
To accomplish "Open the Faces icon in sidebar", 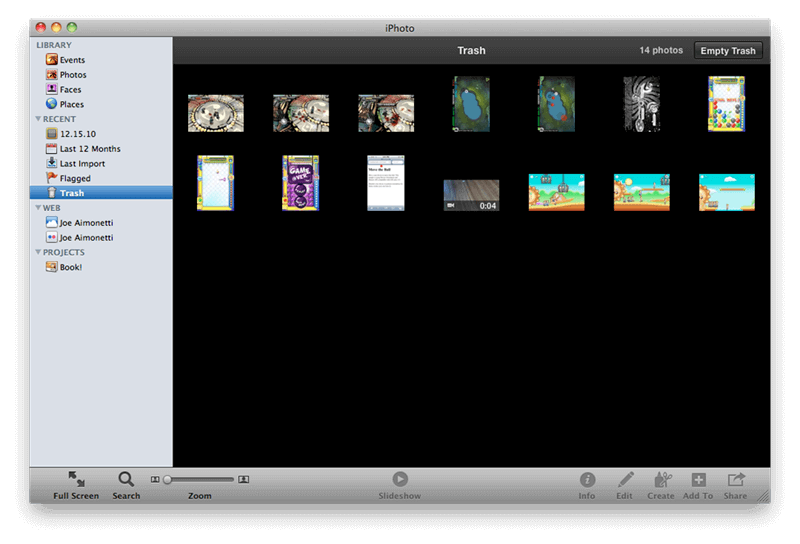I will [x=52, y=89].
